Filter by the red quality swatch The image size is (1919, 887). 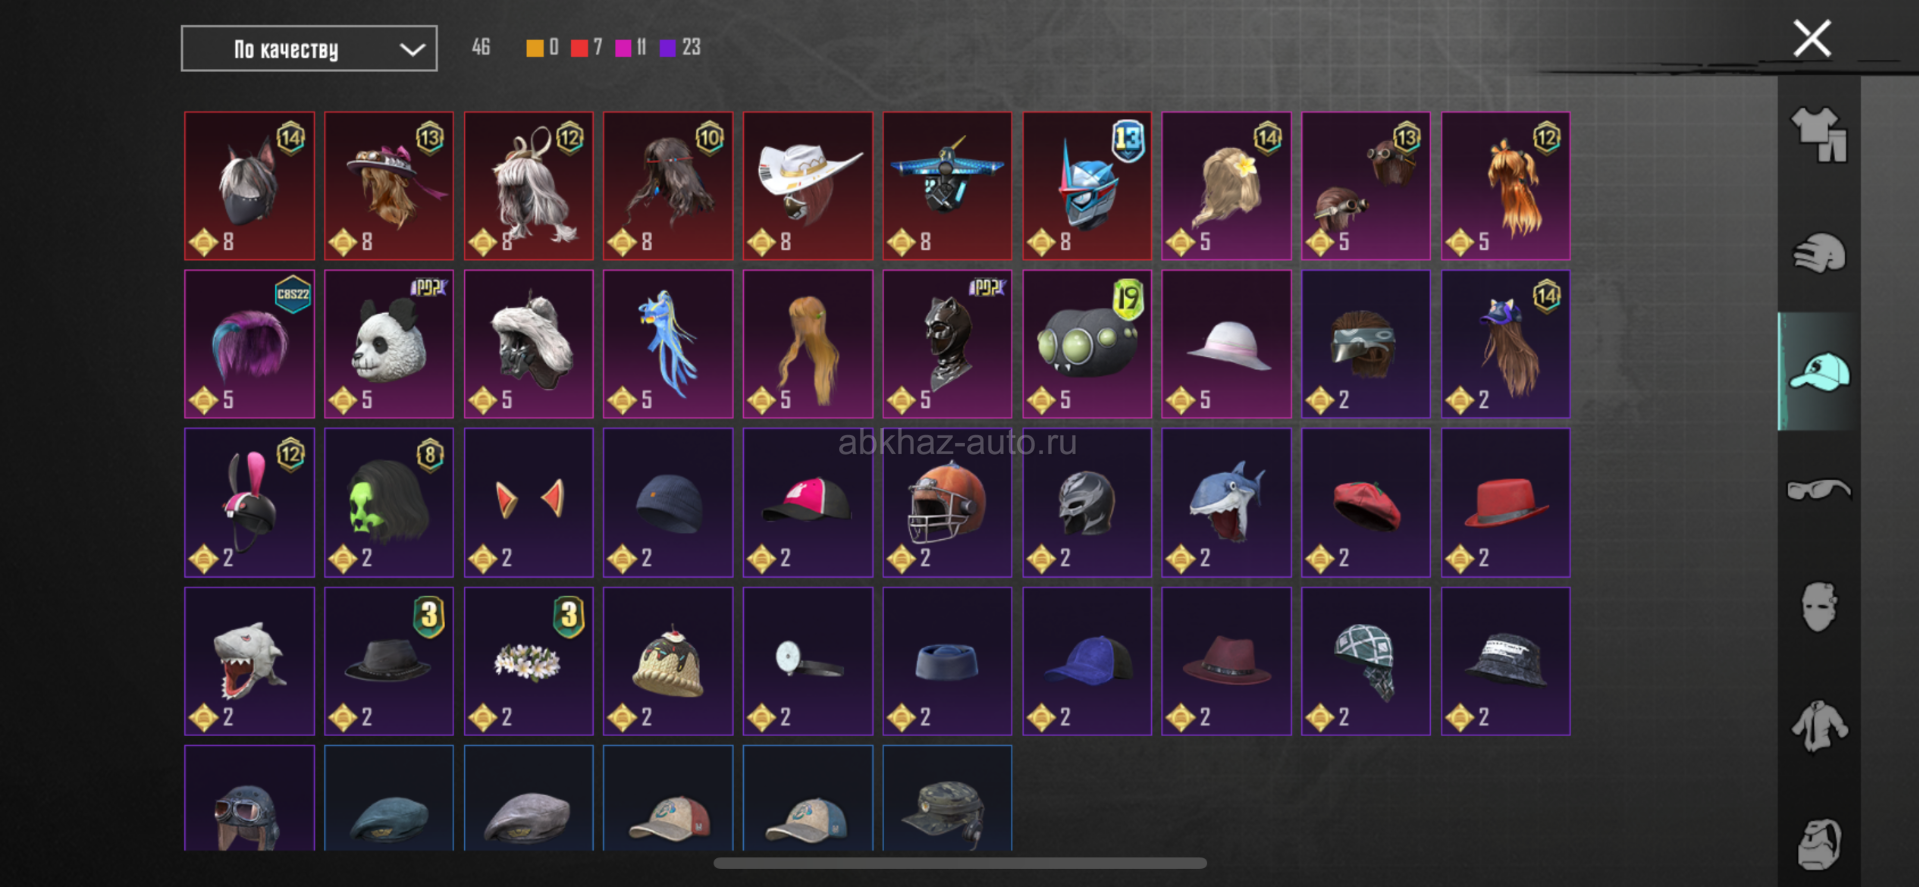579,48
